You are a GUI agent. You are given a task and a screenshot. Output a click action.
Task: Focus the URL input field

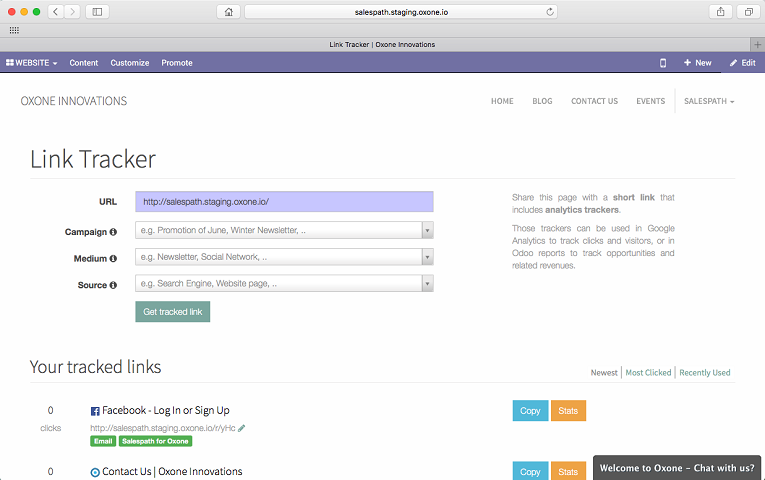click(284, 201)
